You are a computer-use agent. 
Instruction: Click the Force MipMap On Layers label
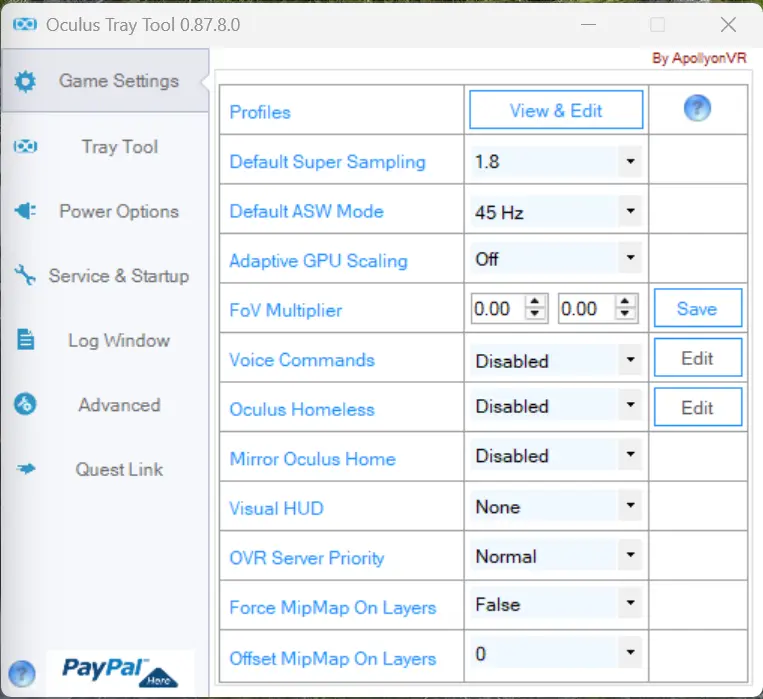click(332, 607)
